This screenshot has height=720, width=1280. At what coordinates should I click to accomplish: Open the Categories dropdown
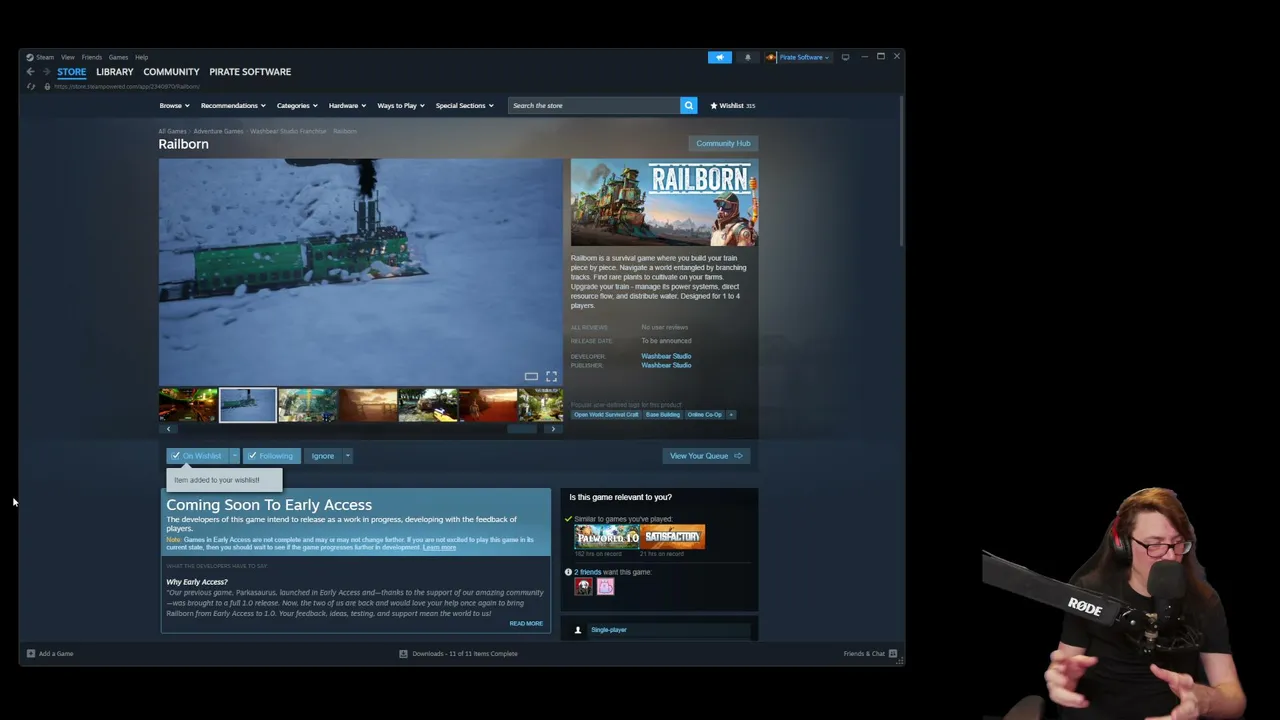point(297,105)
